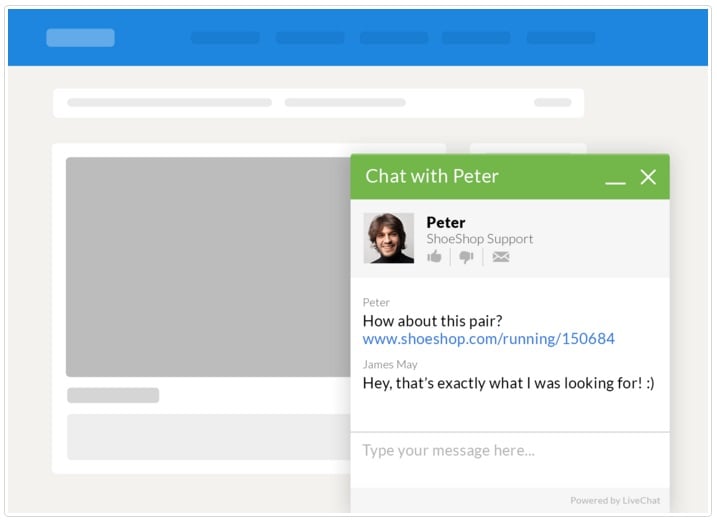
Task: Click the 'Hey, that's exactly what' reply message
Action: click(508, 383)
